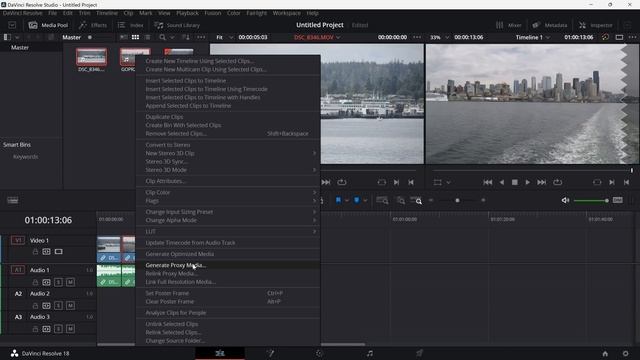
Task: Toggle loop in timeline viewer
Action: click(x=557, y=182)
